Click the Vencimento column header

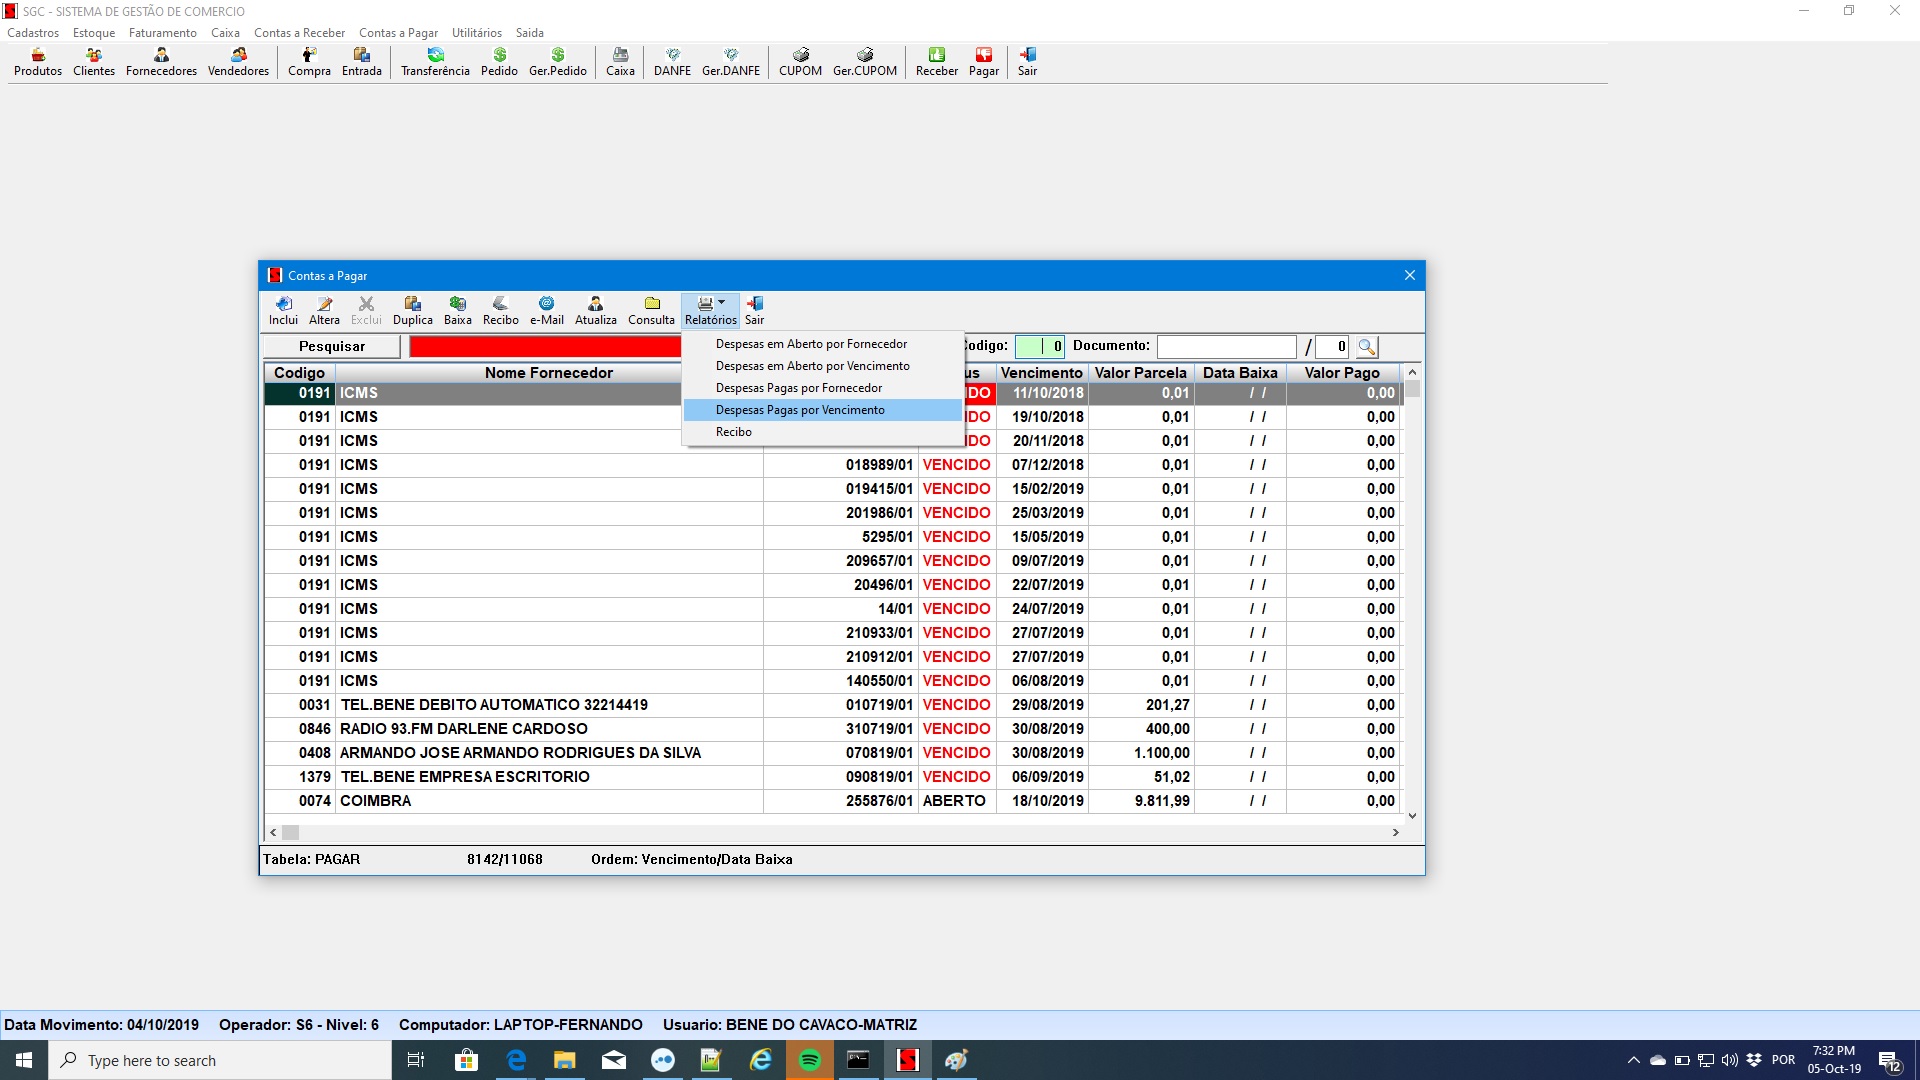pos(1041,372)
